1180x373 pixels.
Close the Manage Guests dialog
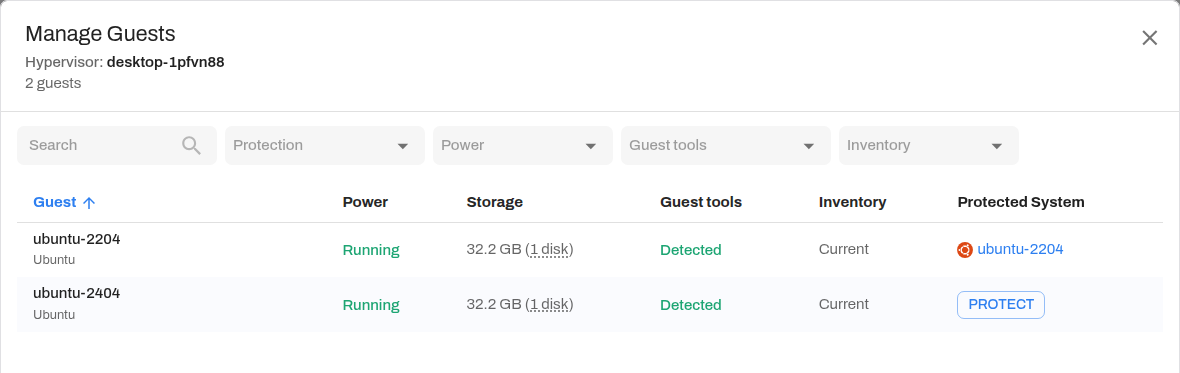[x=1149, y=38]
